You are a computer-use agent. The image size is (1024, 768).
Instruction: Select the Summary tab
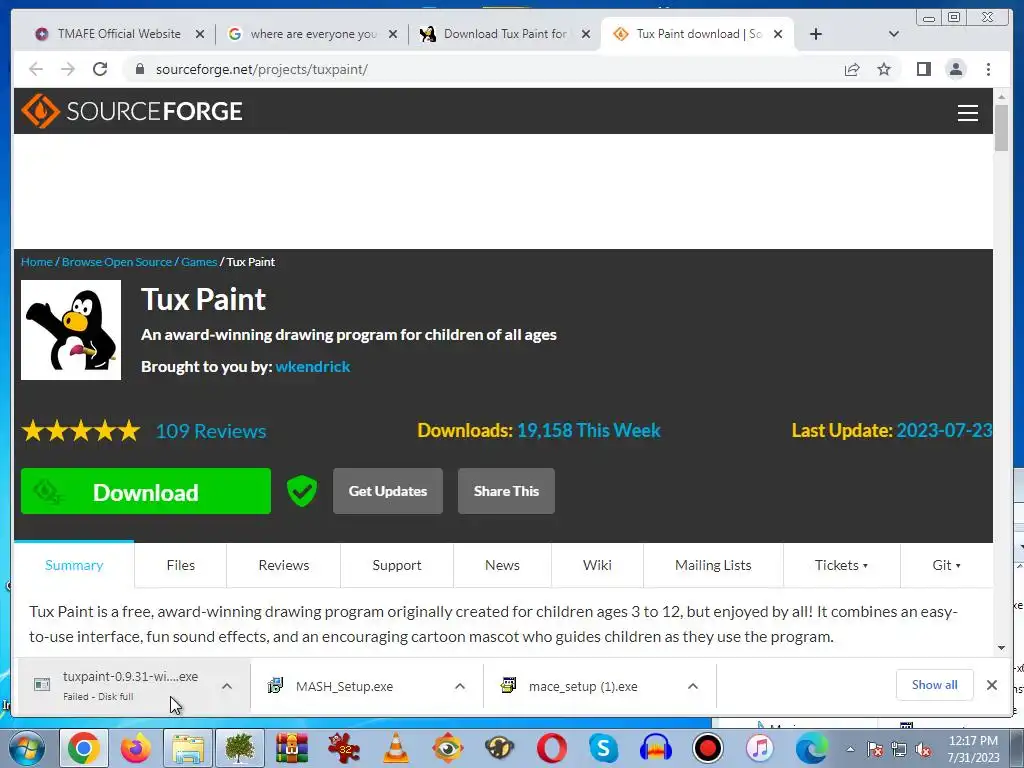[74, 565]
